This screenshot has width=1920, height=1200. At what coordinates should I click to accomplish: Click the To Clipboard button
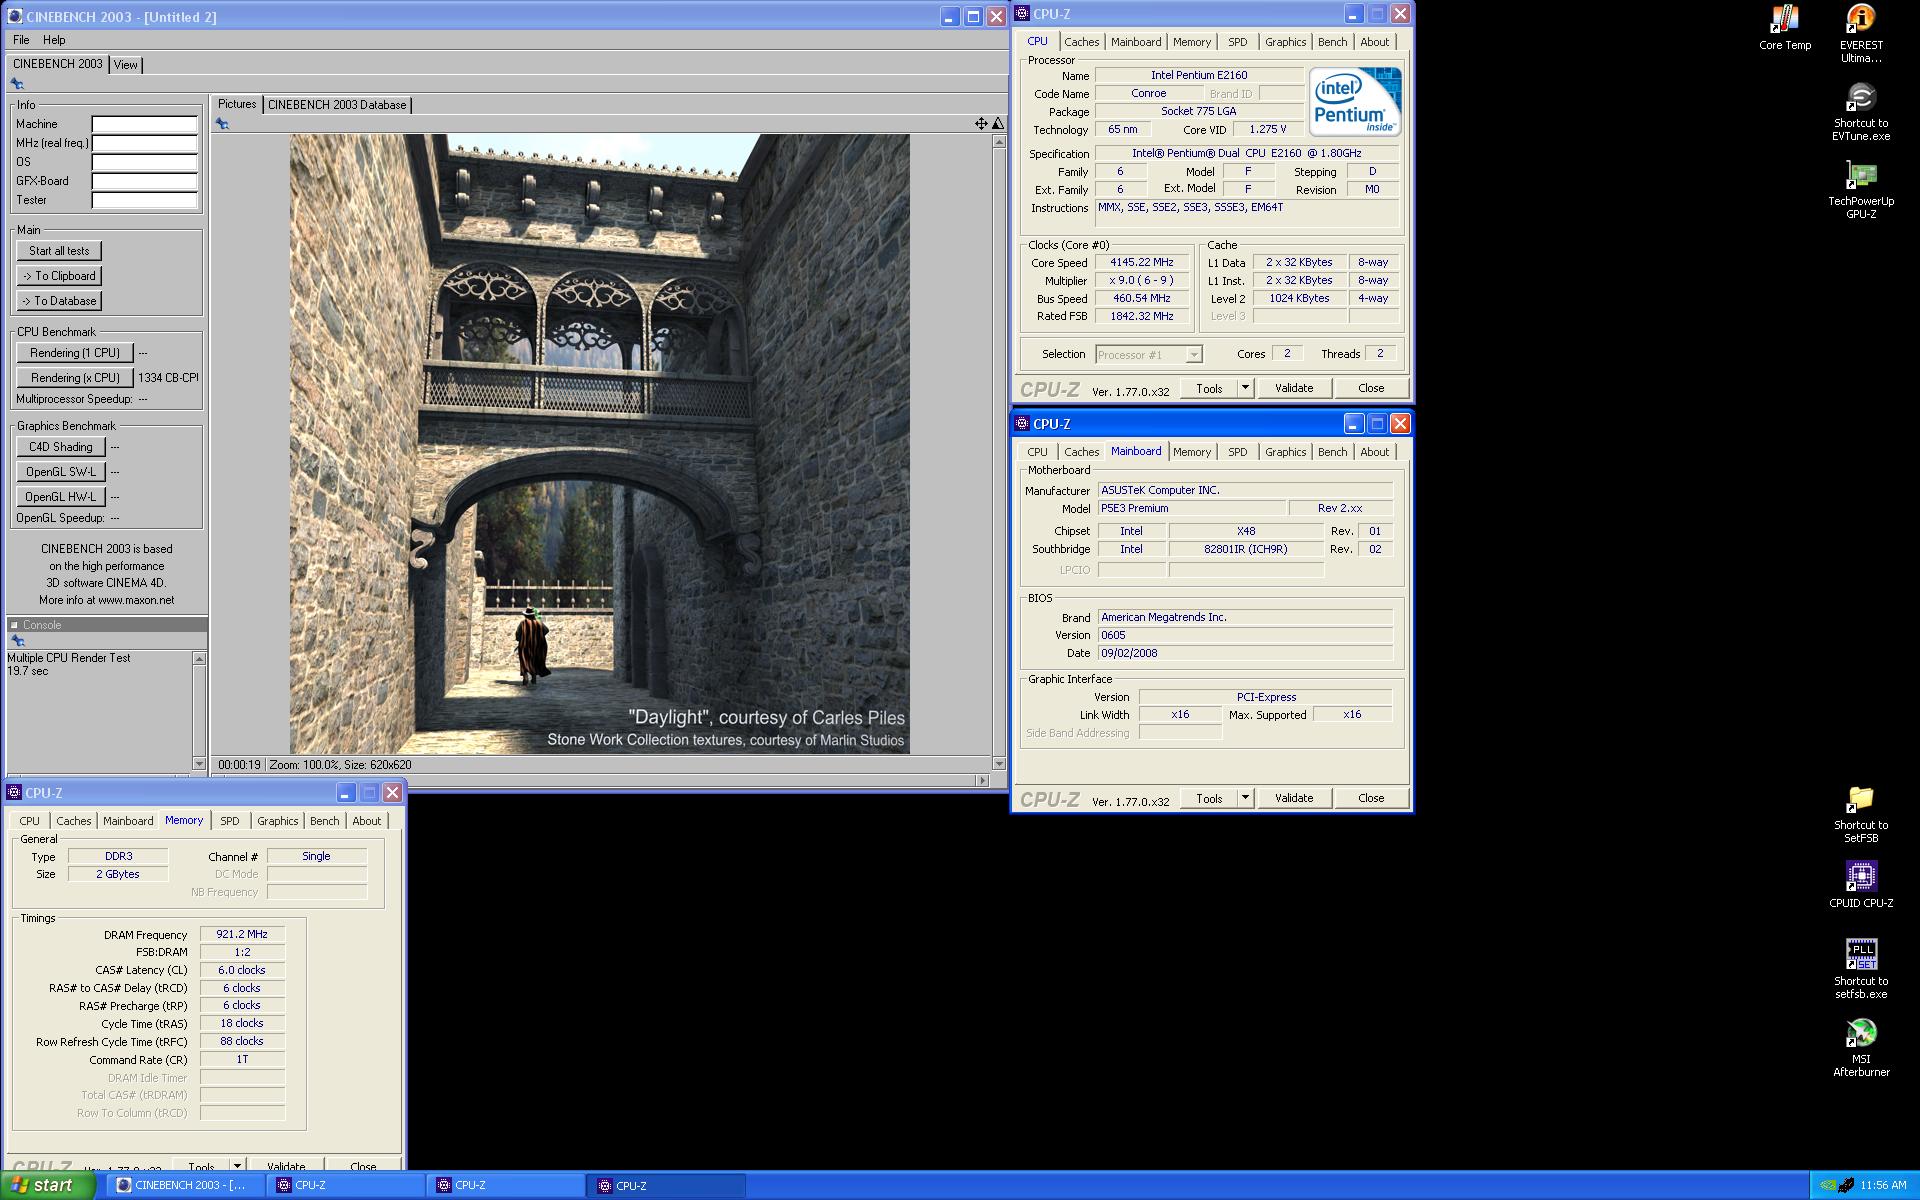click(59, 276)
